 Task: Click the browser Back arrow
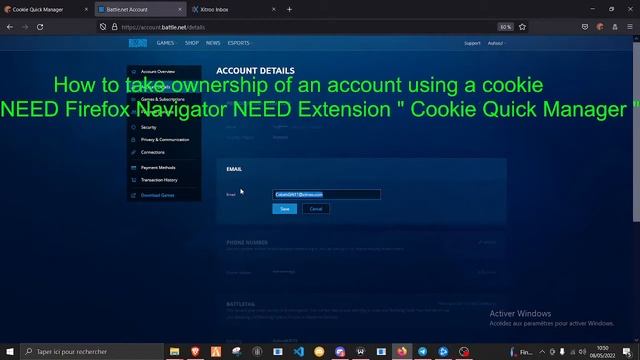coord(10,27)
